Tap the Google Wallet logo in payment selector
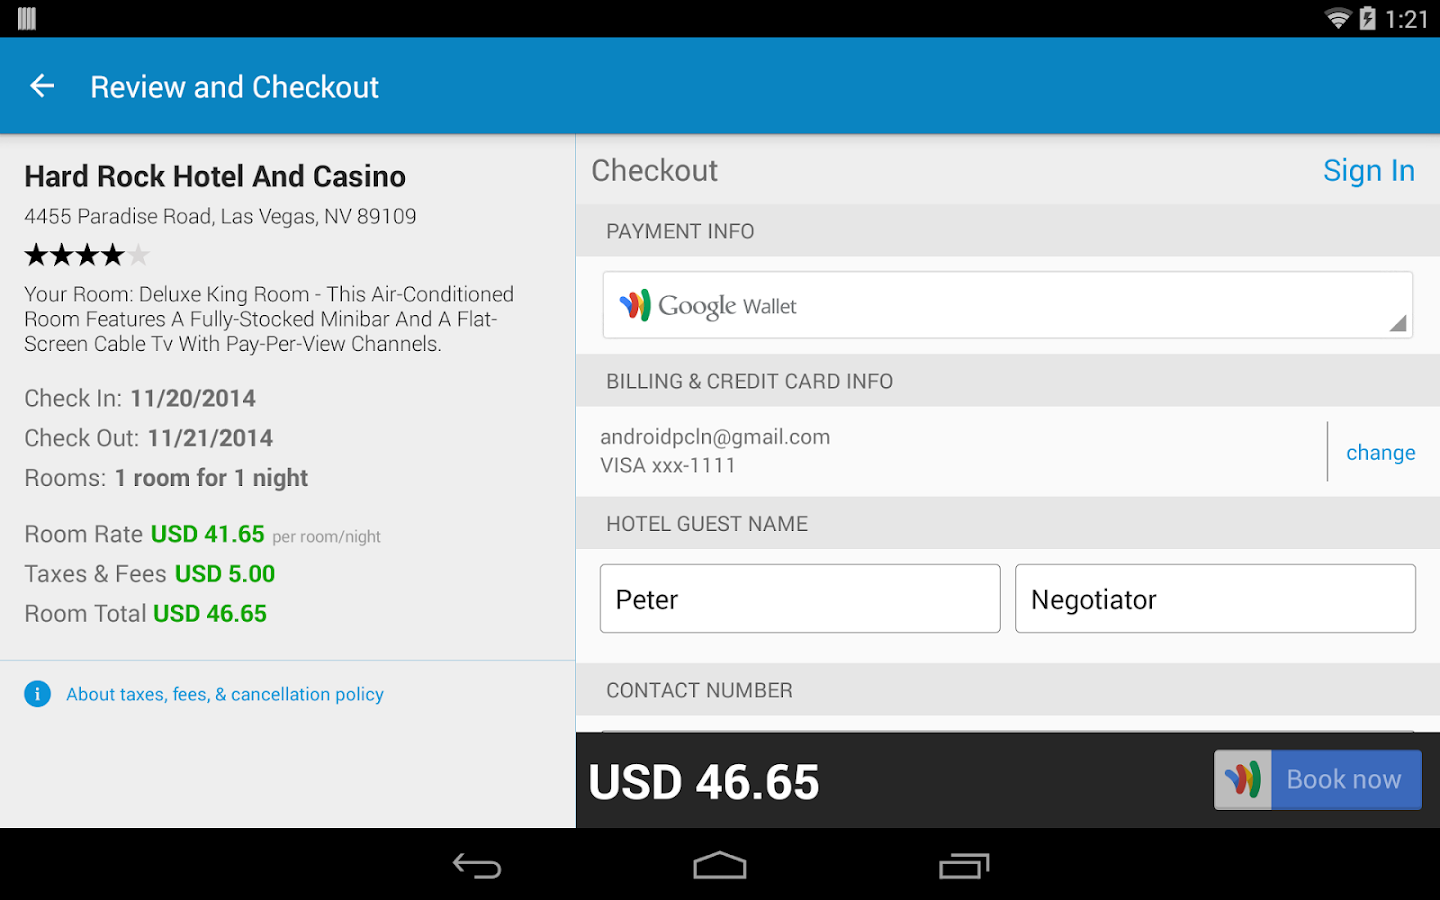The image size is (1440, 900). [x=635, y=305]
